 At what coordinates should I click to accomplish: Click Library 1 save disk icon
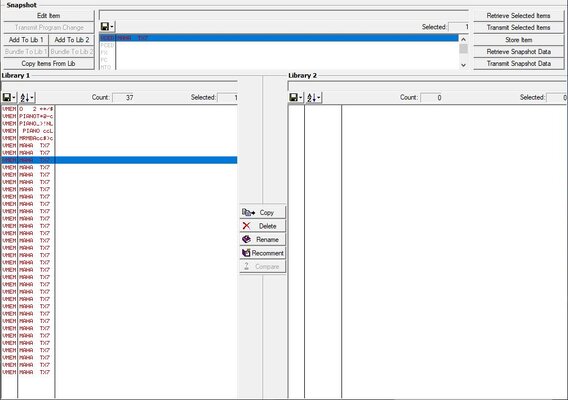click(7, 97)
